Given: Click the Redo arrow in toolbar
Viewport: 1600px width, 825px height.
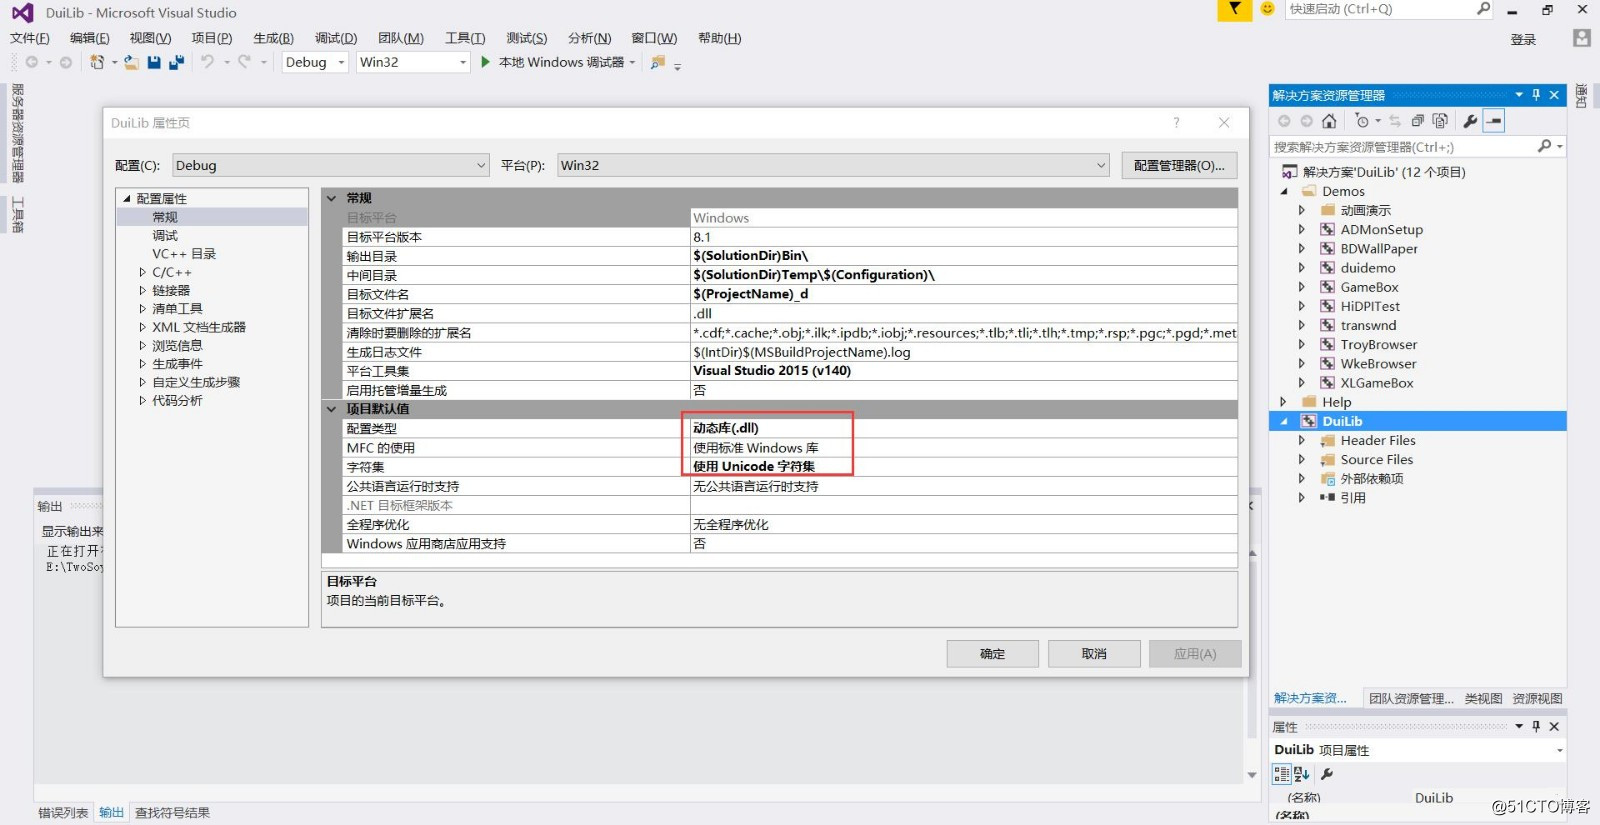Looking at the screenshot, I should [x=244, y=62].
